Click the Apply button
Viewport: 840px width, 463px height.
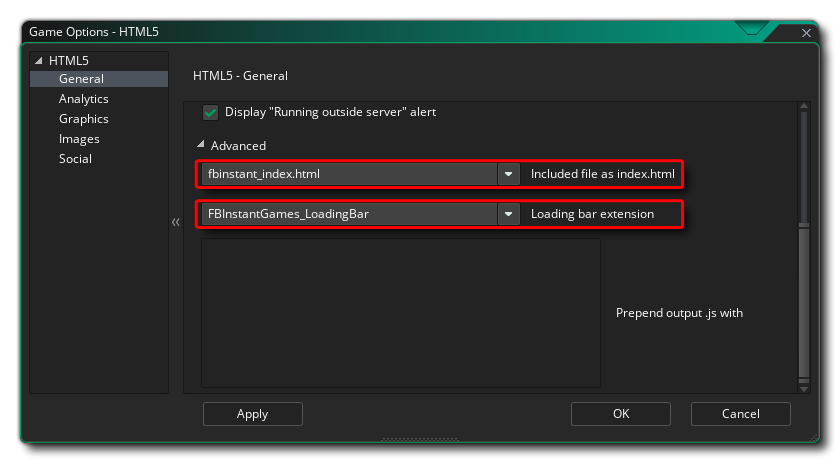click(253, 414)
